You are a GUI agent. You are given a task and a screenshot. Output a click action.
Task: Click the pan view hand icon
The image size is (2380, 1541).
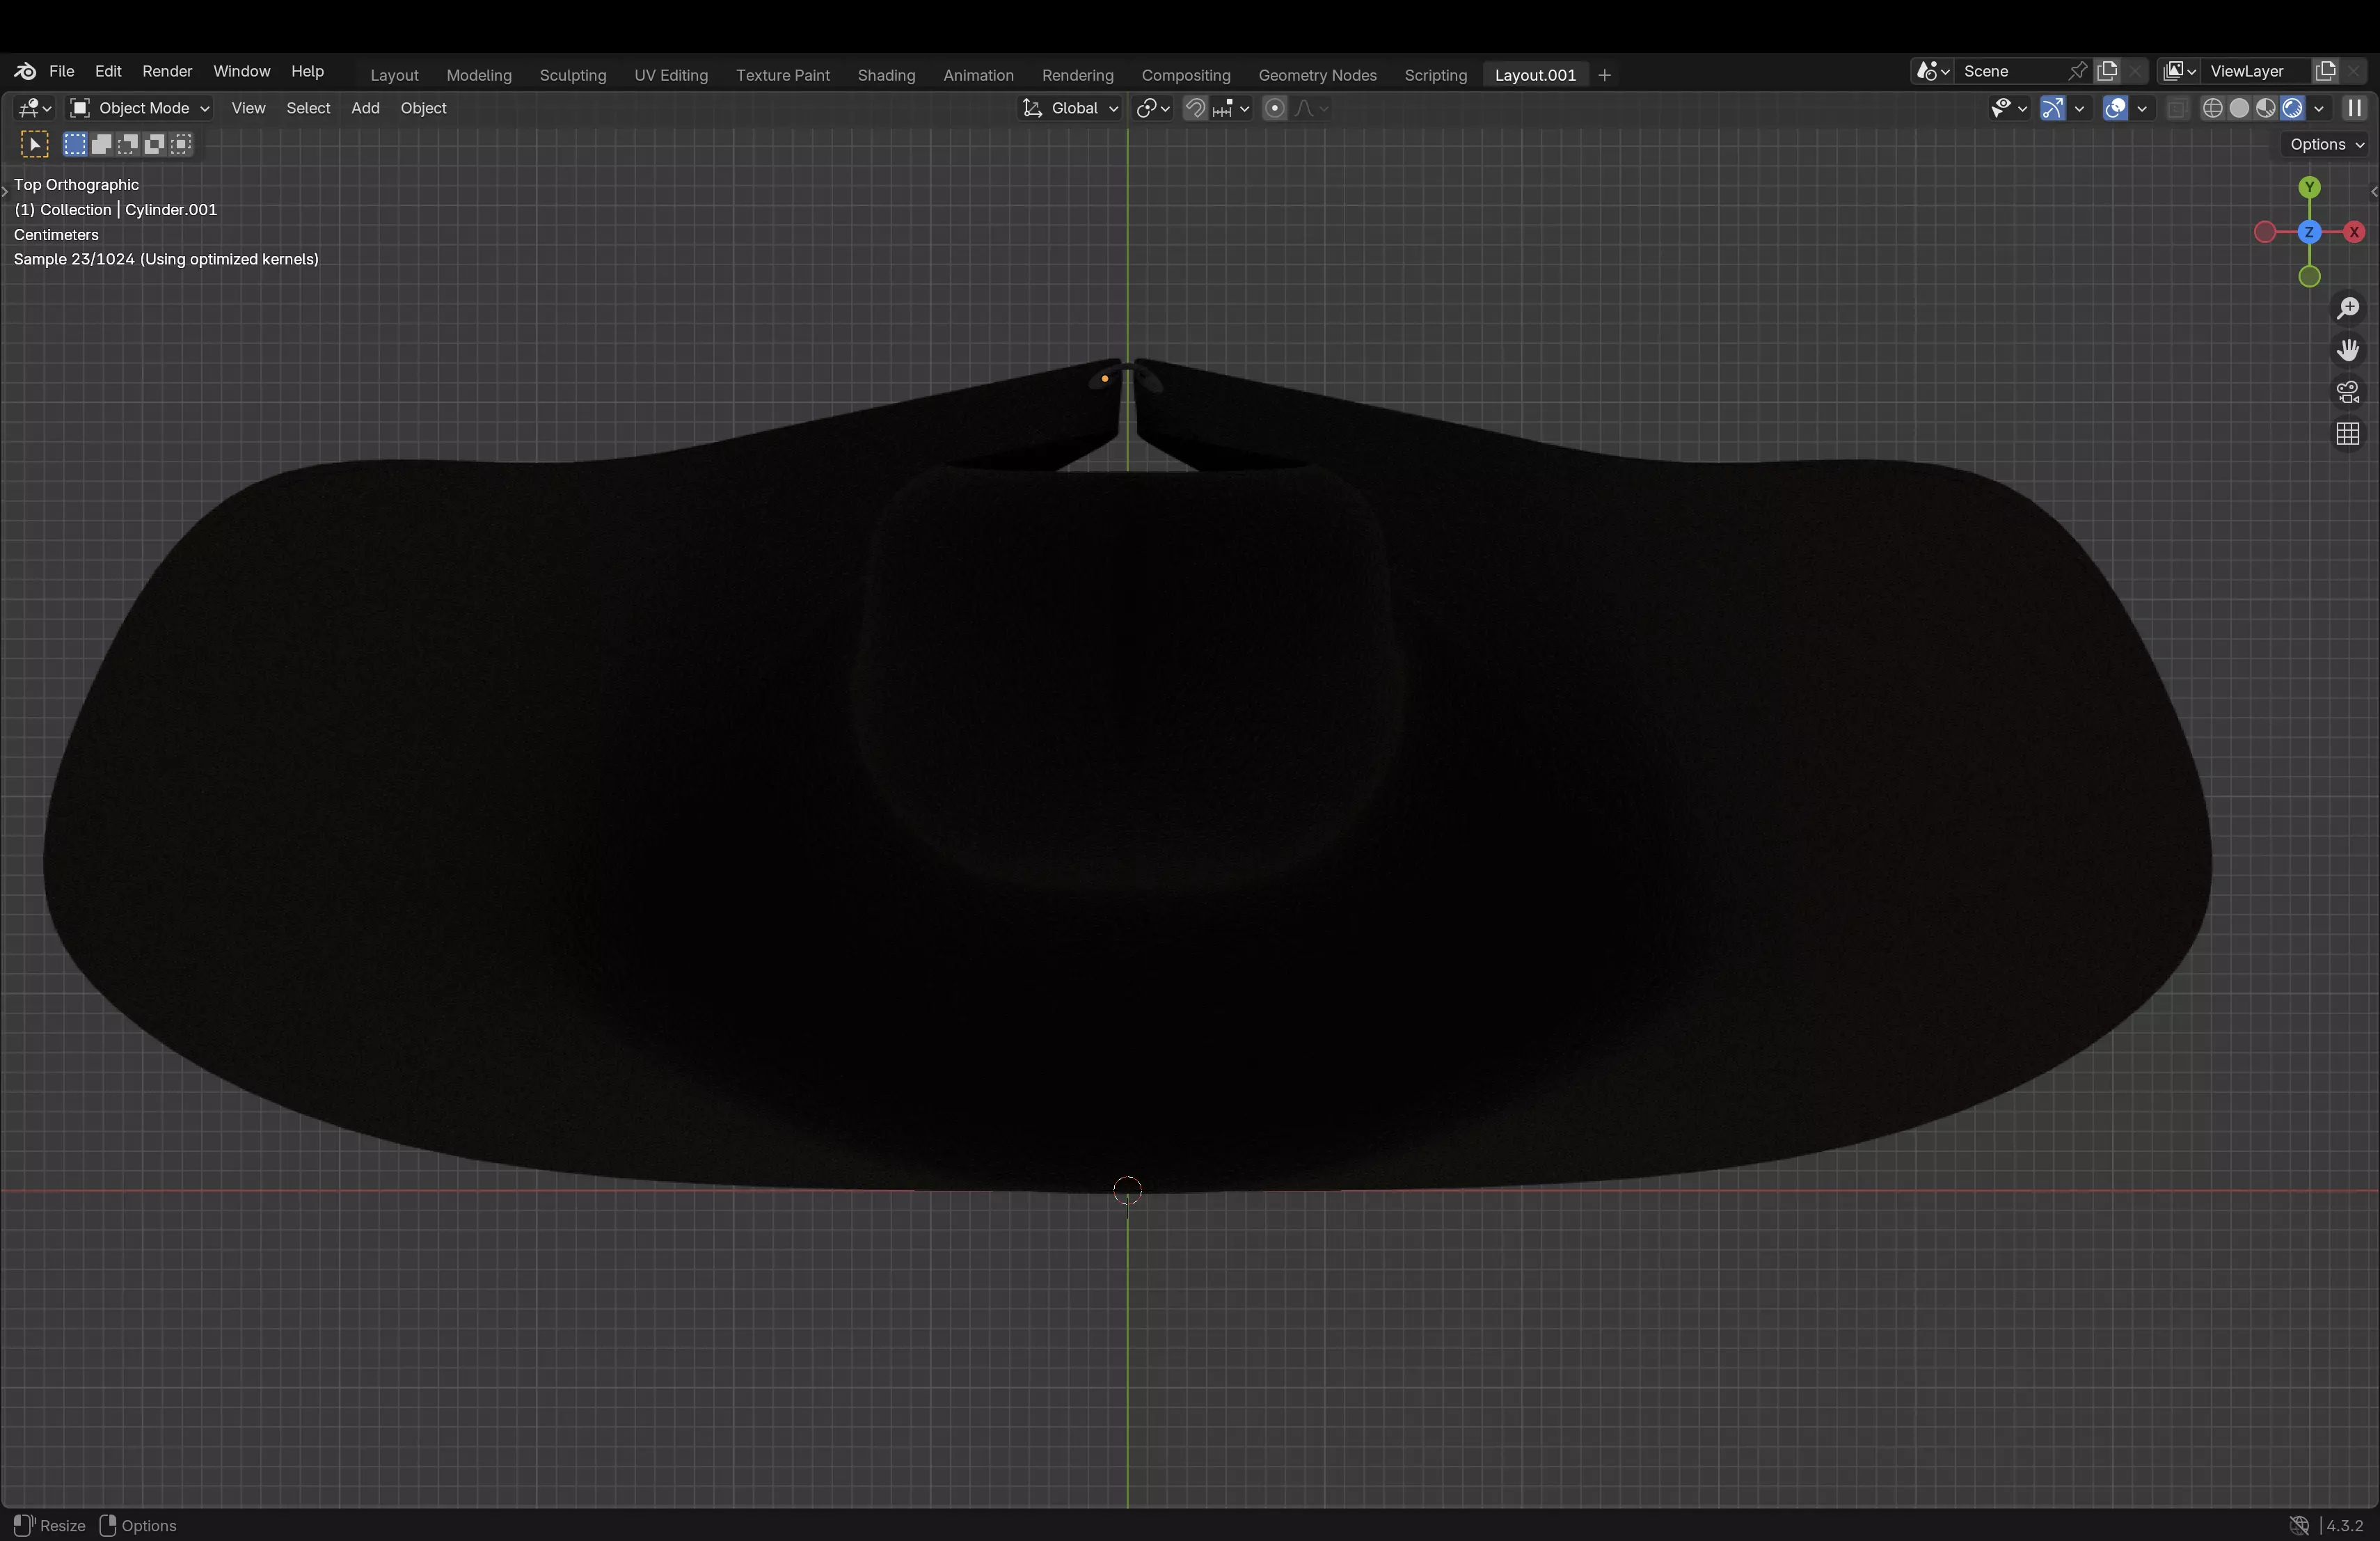[x=2347, y=350]
